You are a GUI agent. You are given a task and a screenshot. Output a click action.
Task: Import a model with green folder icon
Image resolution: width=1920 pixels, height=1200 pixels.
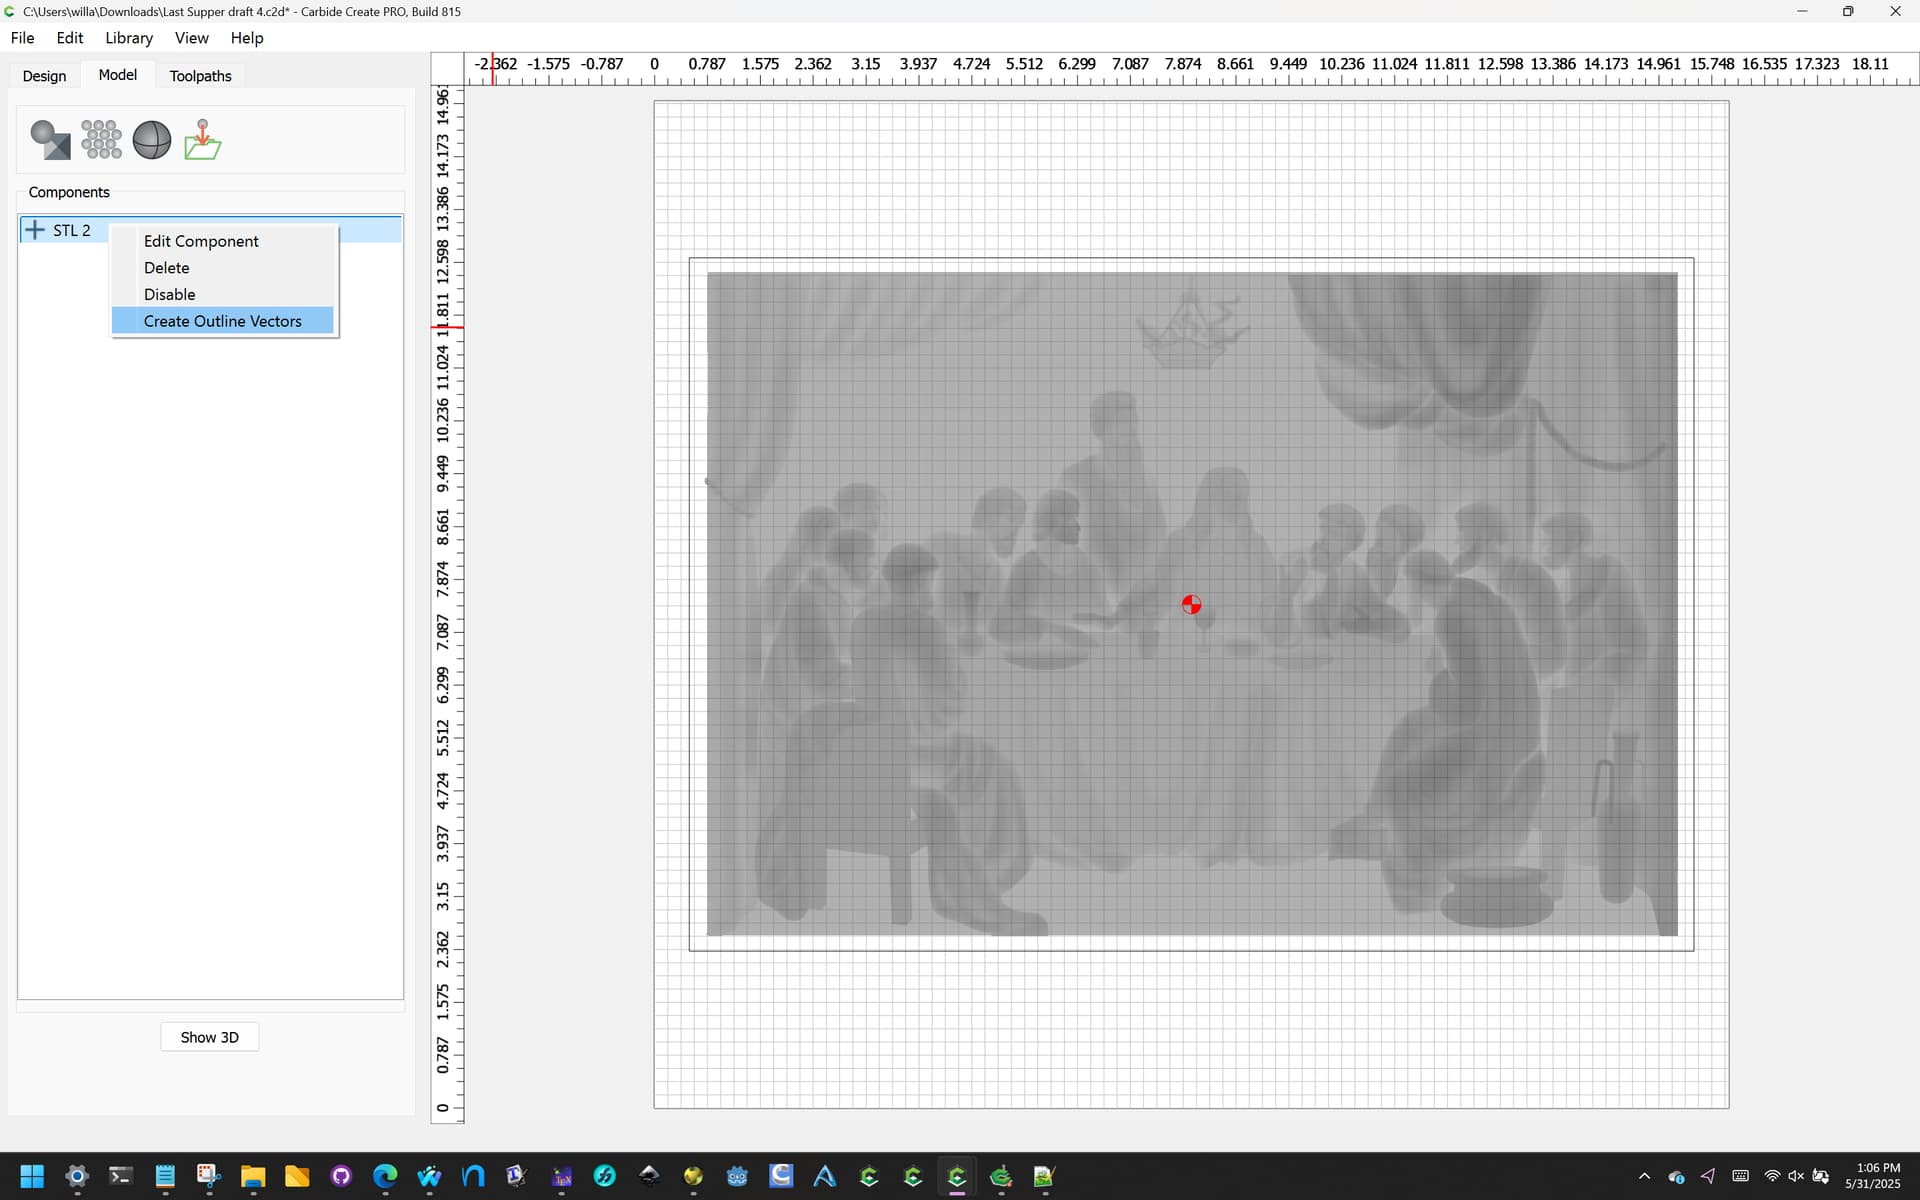(202, 140)
